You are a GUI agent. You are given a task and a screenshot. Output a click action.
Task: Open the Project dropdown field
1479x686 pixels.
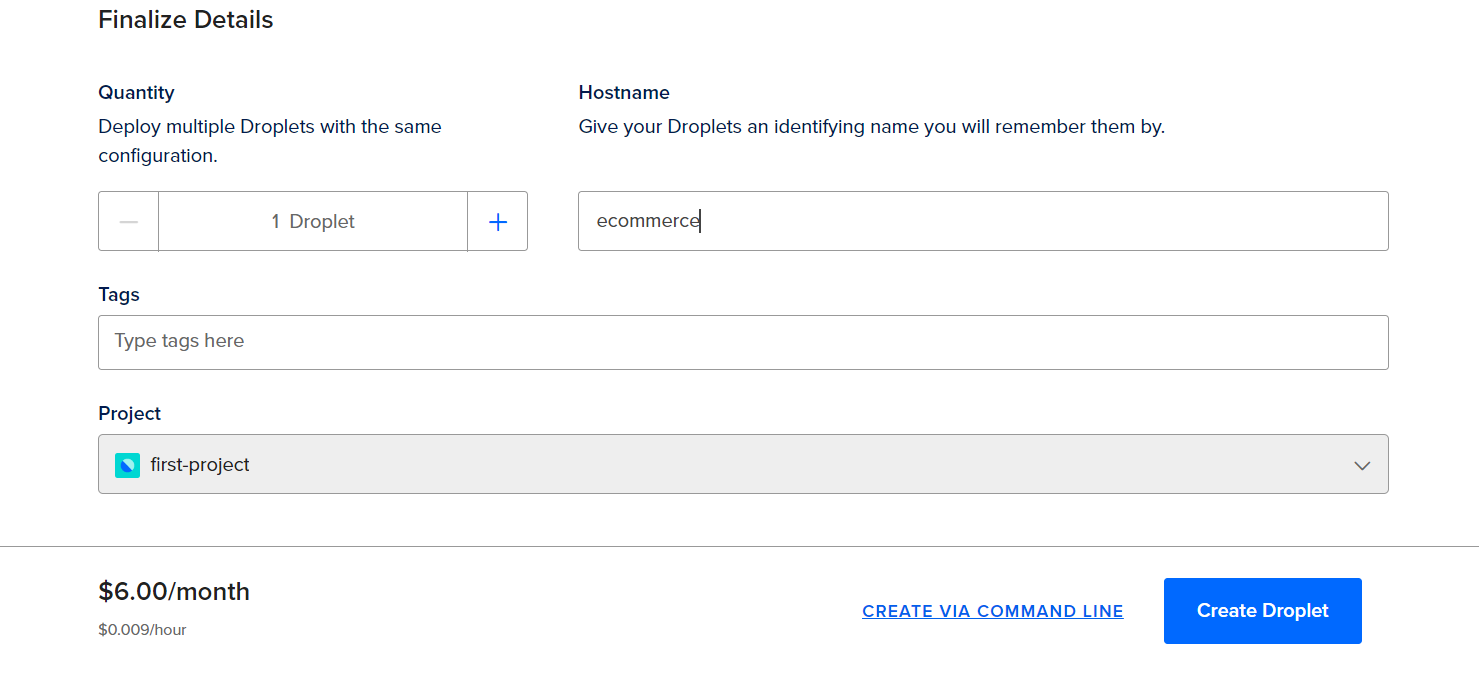tap(743, 464)
